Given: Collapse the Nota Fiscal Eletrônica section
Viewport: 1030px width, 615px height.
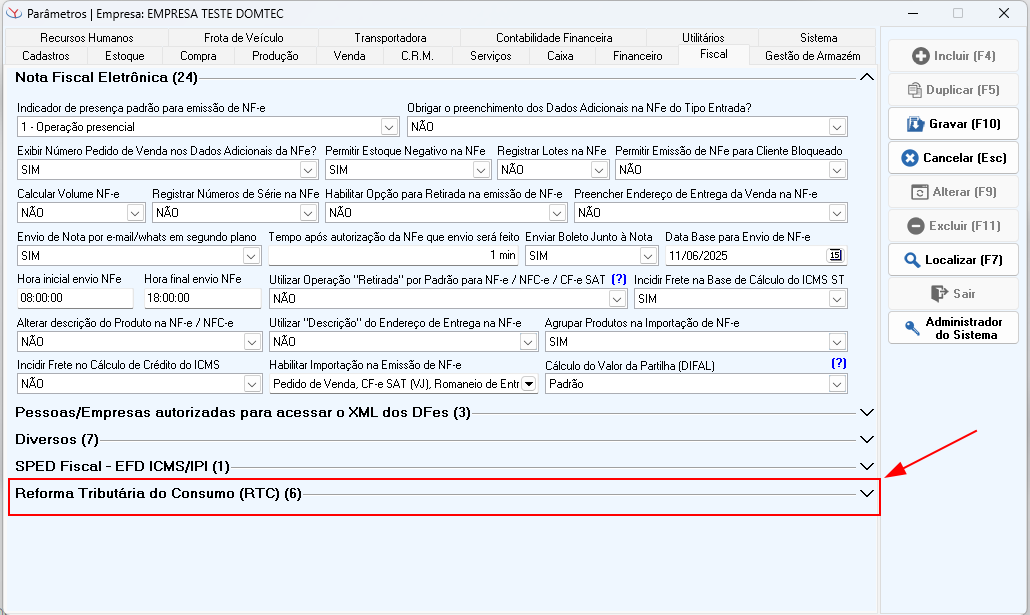Looking at the screenshot, I should click(x=867, y=77).
